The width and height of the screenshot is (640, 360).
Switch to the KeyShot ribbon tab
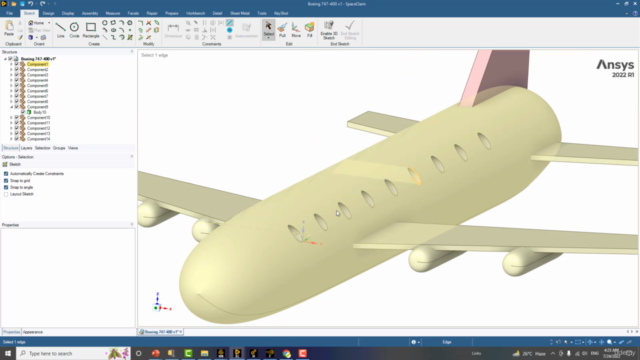281,13
